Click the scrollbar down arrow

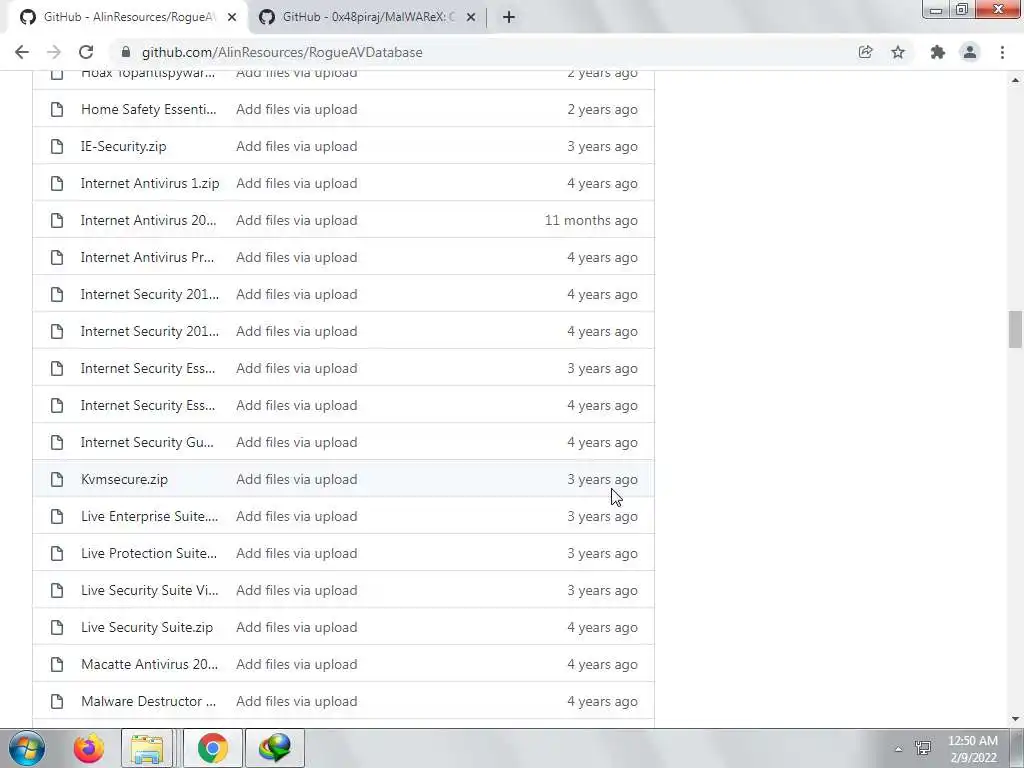pyautogui.click(x=1015, y=719)
